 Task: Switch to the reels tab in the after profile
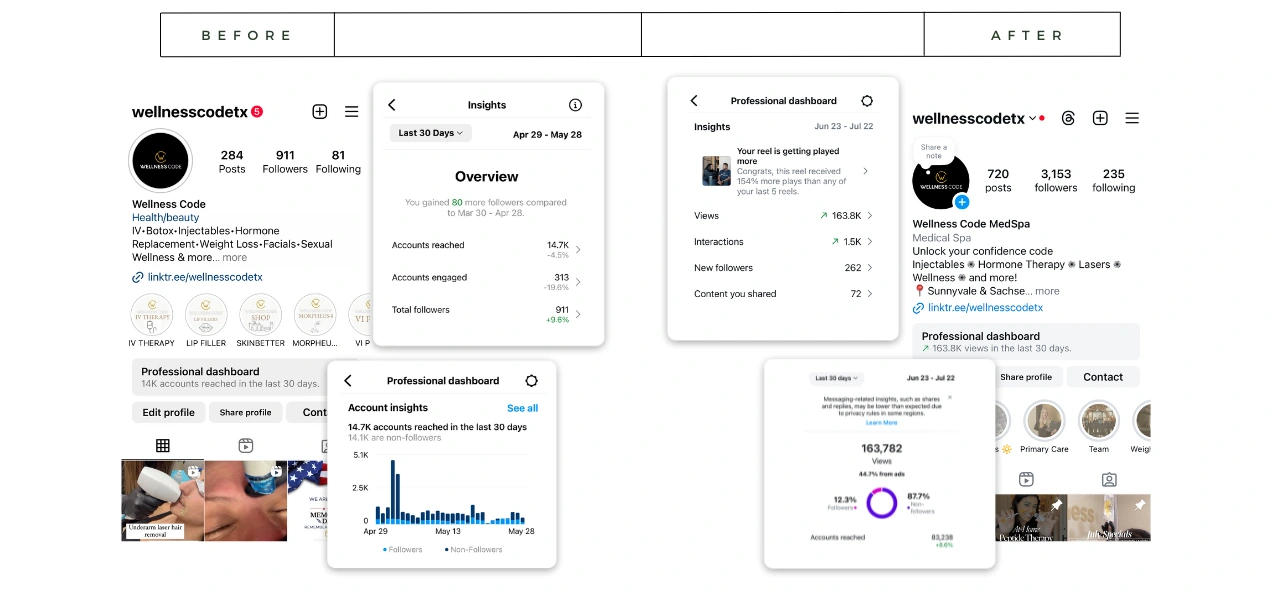coord(1026,479)
